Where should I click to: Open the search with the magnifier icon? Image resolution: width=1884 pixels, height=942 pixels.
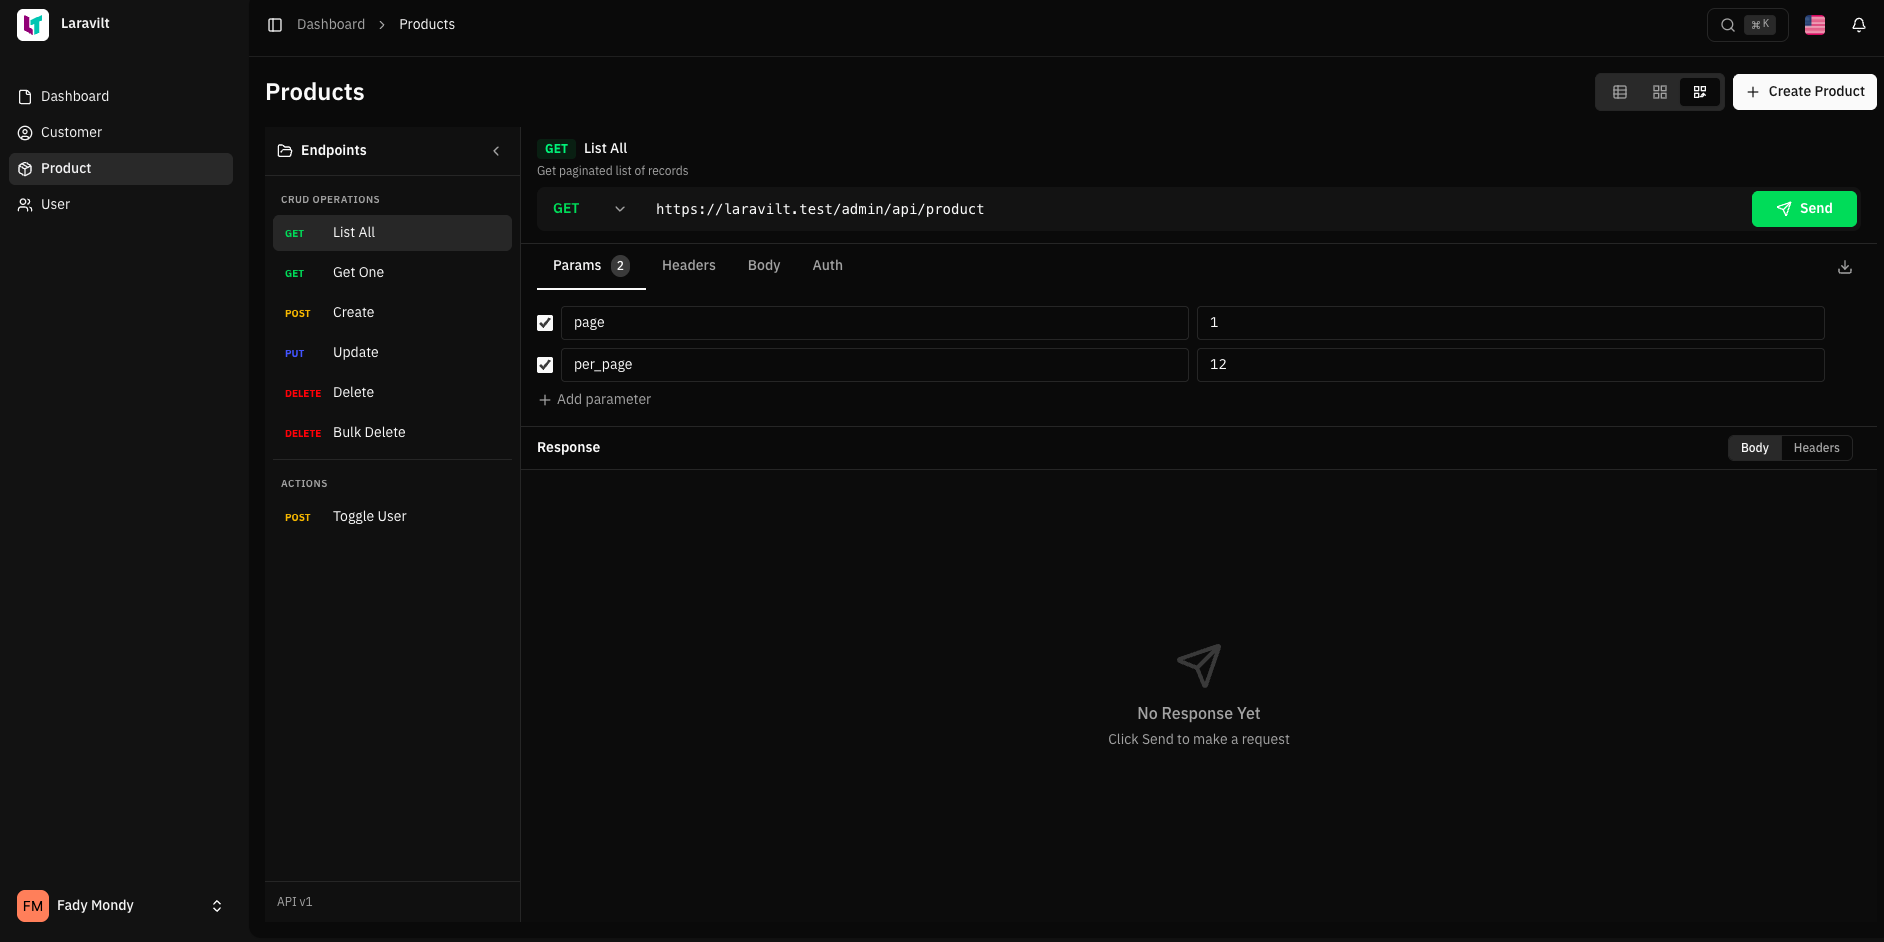(1727, 24)
